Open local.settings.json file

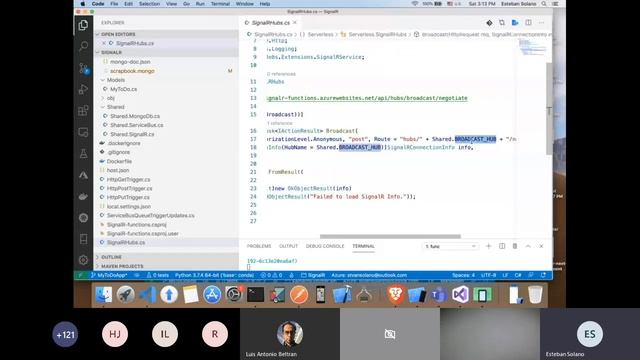tap(129, 206)
